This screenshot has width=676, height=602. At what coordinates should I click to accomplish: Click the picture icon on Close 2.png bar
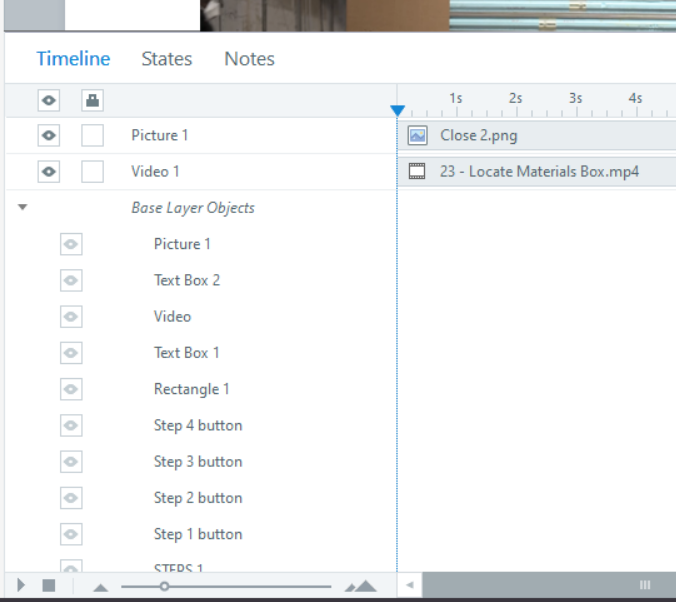pos(417,135)
